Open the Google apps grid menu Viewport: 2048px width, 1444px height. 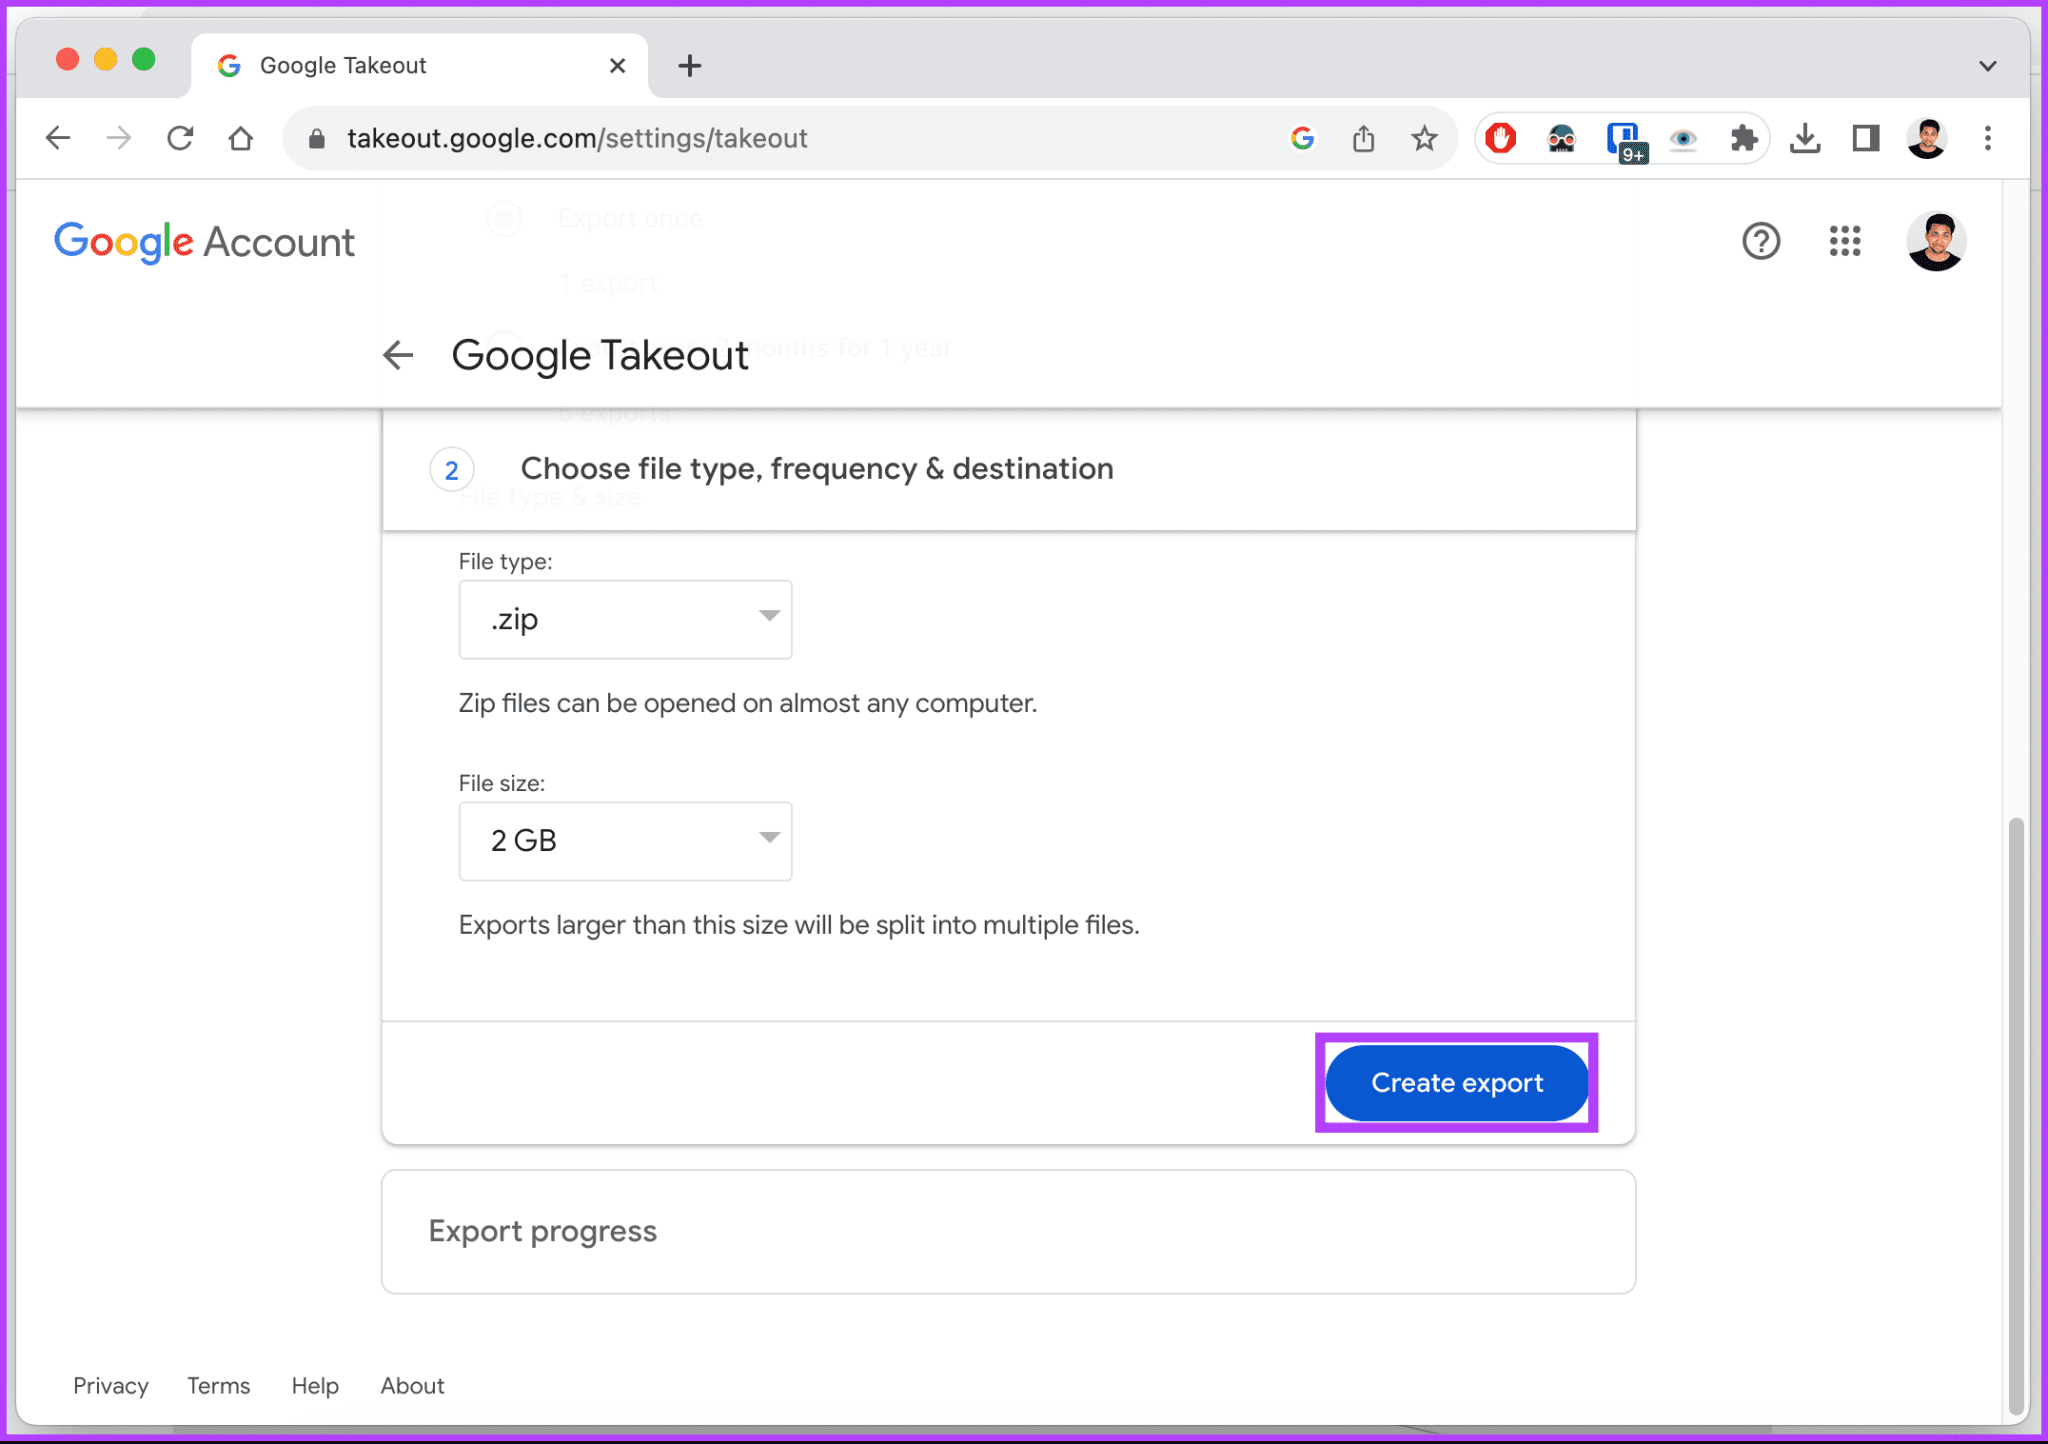pos(1845,241)
